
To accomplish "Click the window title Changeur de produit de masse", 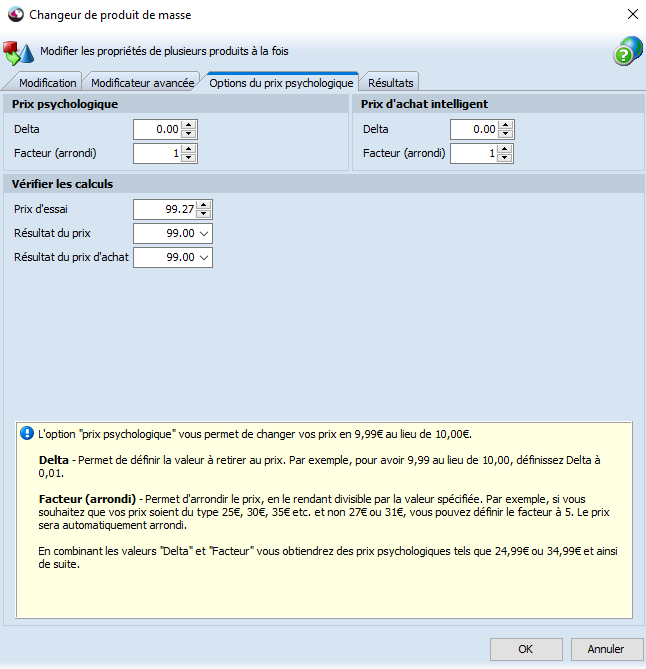I will [110, 15].
